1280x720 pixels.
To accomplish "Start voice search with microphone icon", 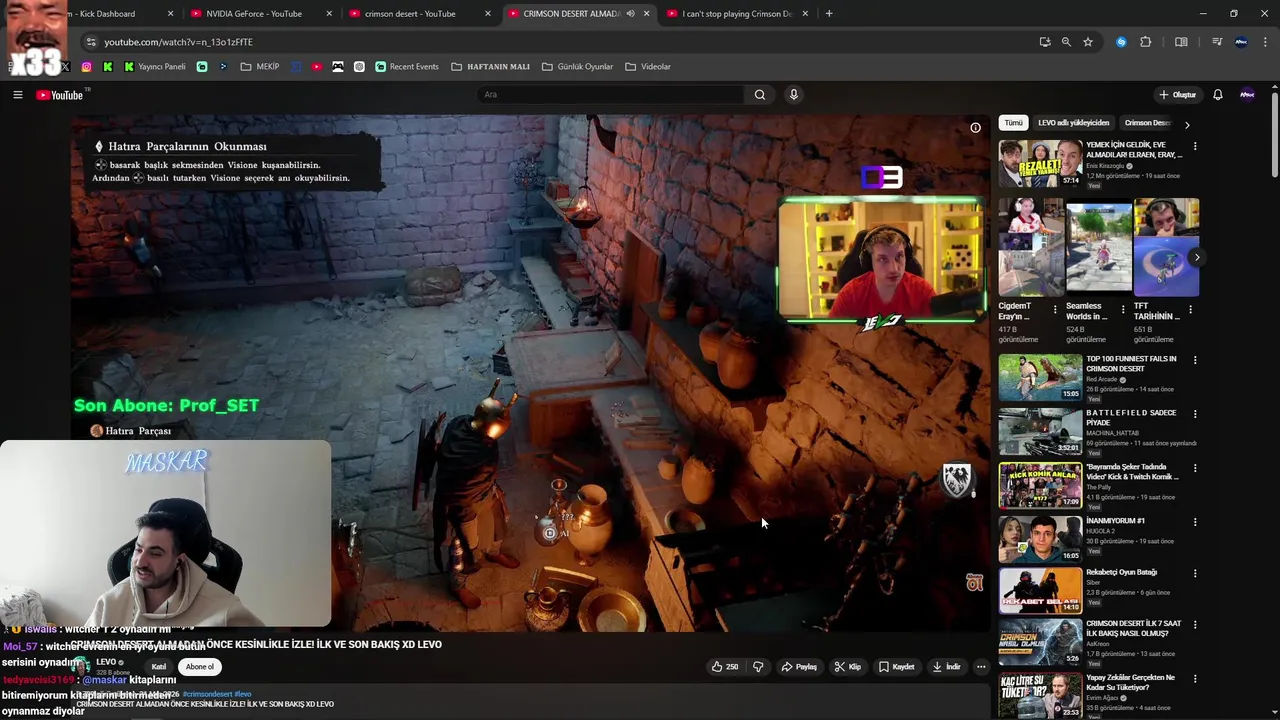I will [794, 95].
